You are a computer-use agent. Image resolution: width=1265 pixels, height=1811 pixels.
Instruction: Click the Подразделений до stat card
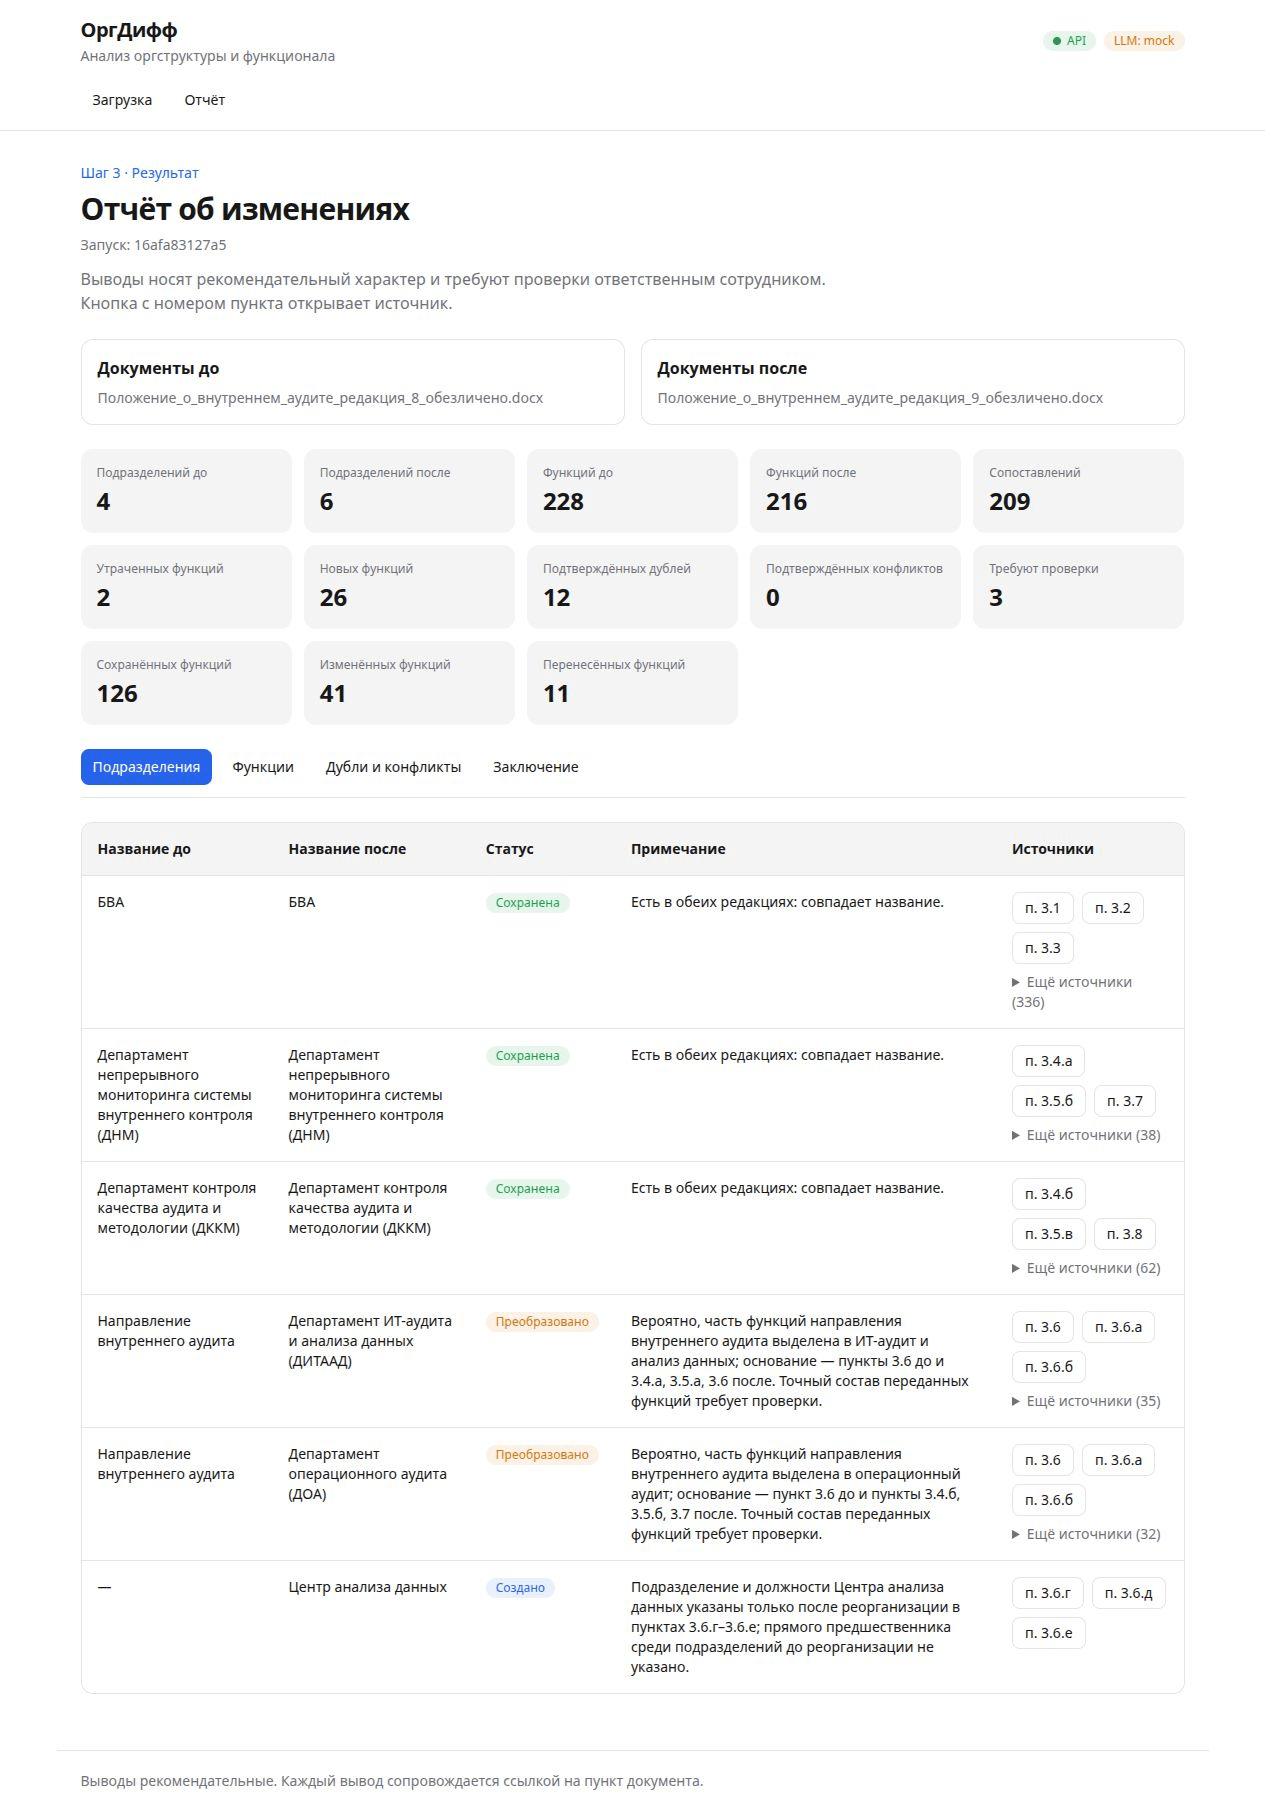(186, 491)
